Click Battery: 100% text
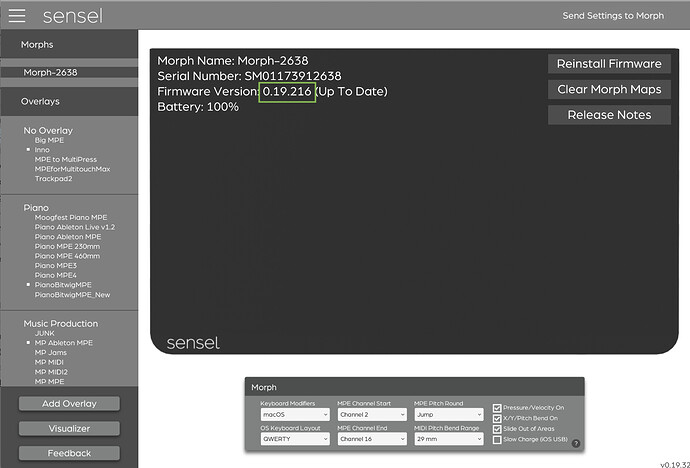The width and height of the screenshot is (690, 468). click(198, 107)
